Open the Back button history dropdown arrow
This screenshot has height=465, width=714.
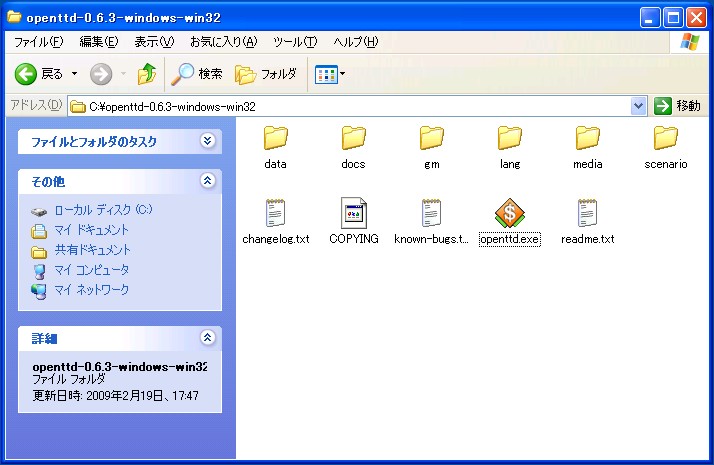pyautogui.click(x=74, y=74)
